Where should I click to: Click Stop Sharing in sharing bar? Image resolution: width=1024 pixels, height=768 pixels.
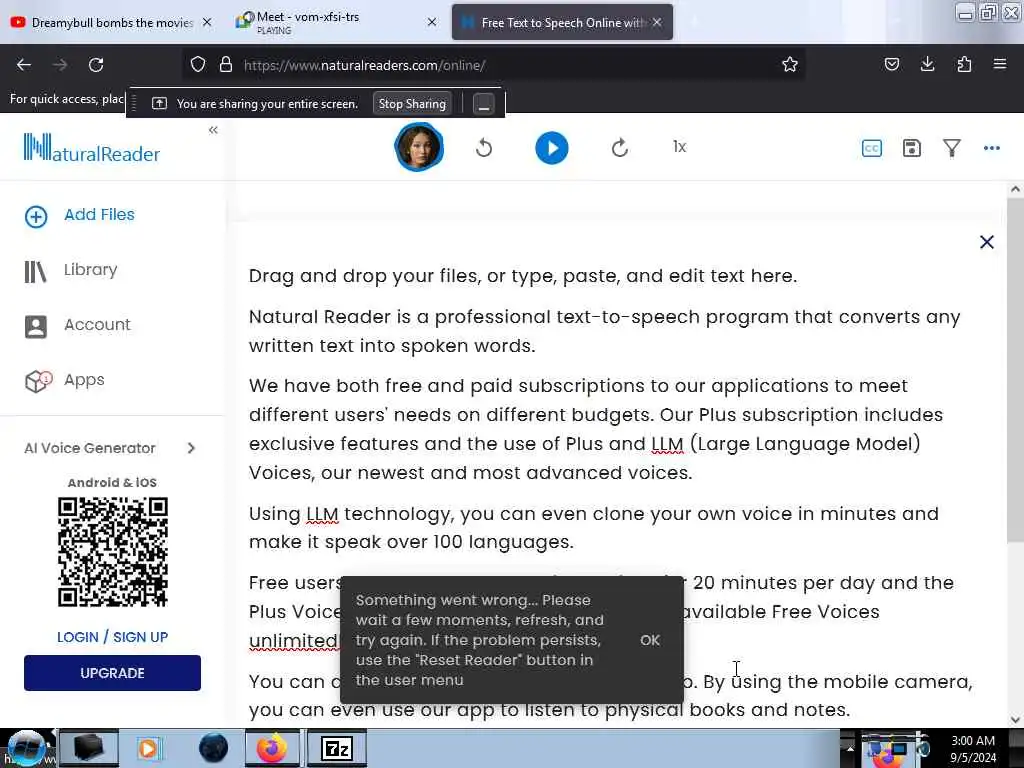(412, 104)
